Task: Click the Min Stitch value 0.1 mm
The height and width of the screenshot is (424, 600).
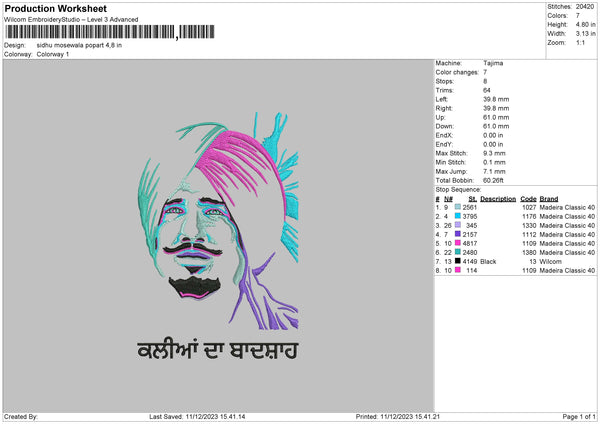Action: (494, 162)
